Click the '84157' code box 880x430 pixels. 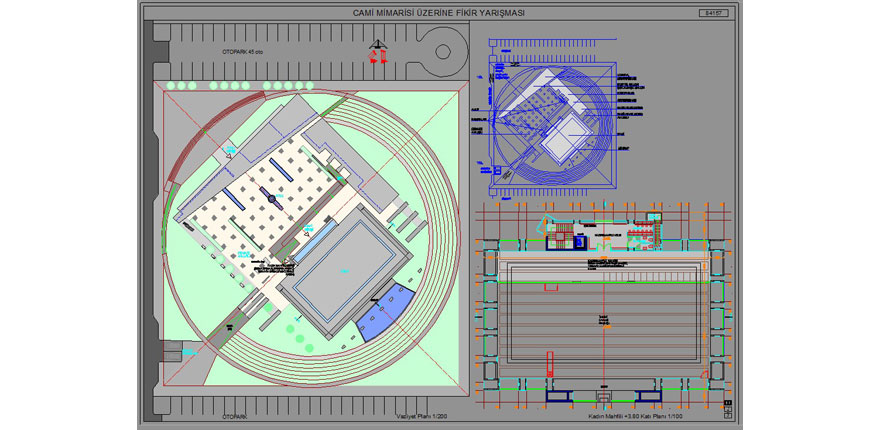[x=714, y=13]
